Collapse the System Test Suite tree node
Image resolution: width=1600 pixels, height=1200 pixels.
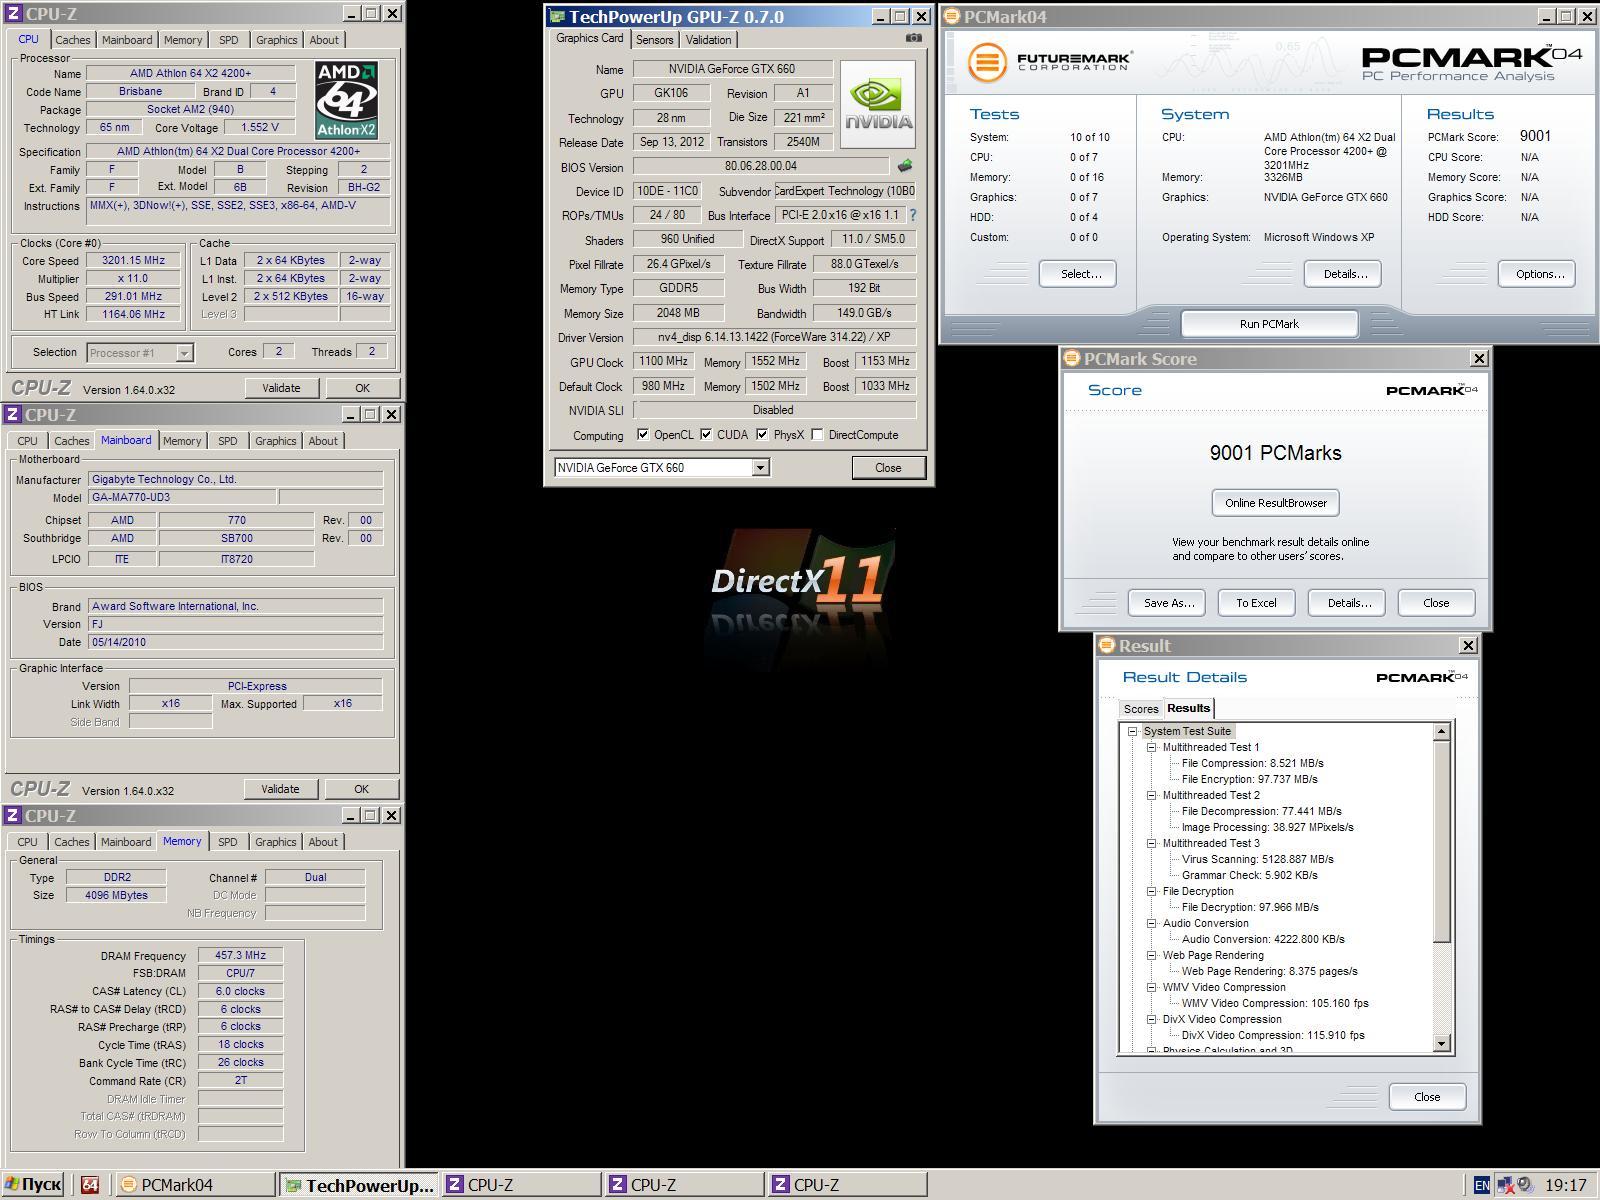(1133, 731)
